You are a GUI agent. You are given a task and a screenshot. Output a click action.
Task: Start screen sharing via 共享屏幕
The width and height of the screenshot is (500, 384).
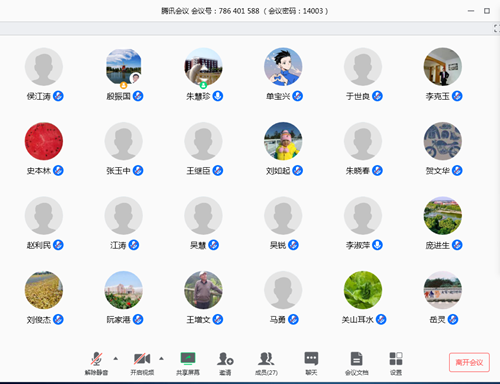188,363
